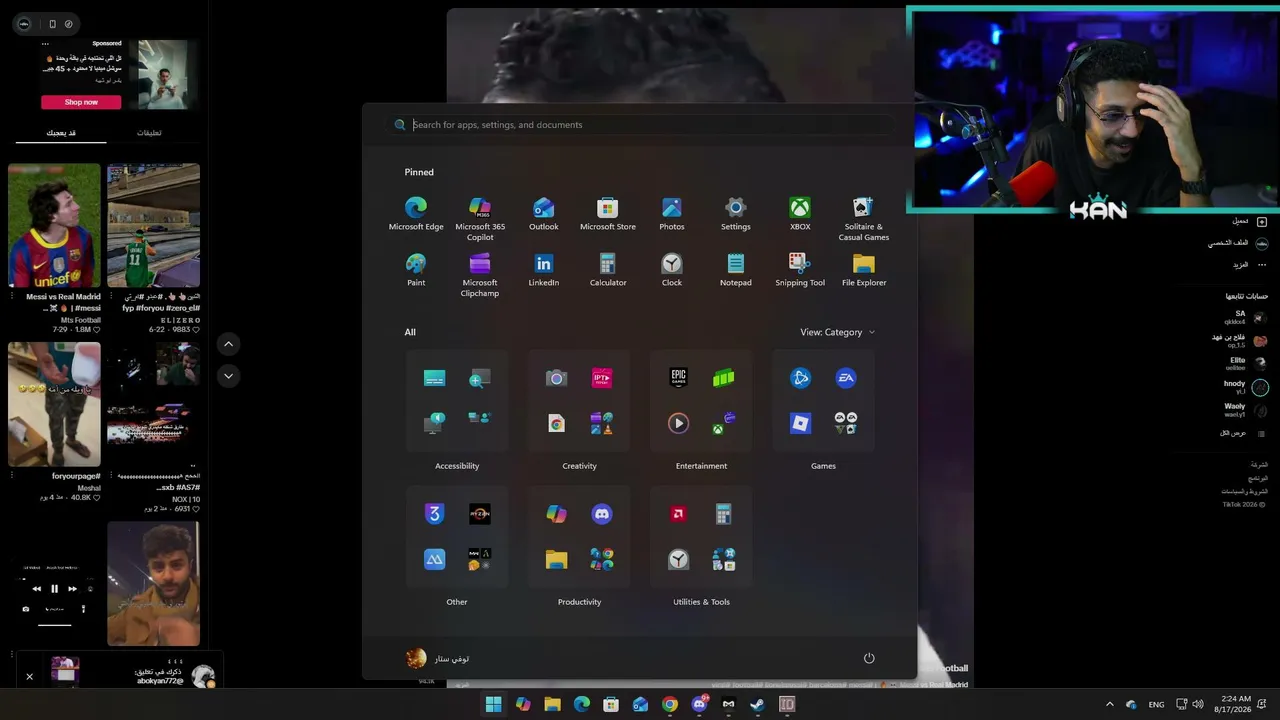1280x720 pixels.
Task: Open the volume control in system tray
Action: [x=1198, y=704]
